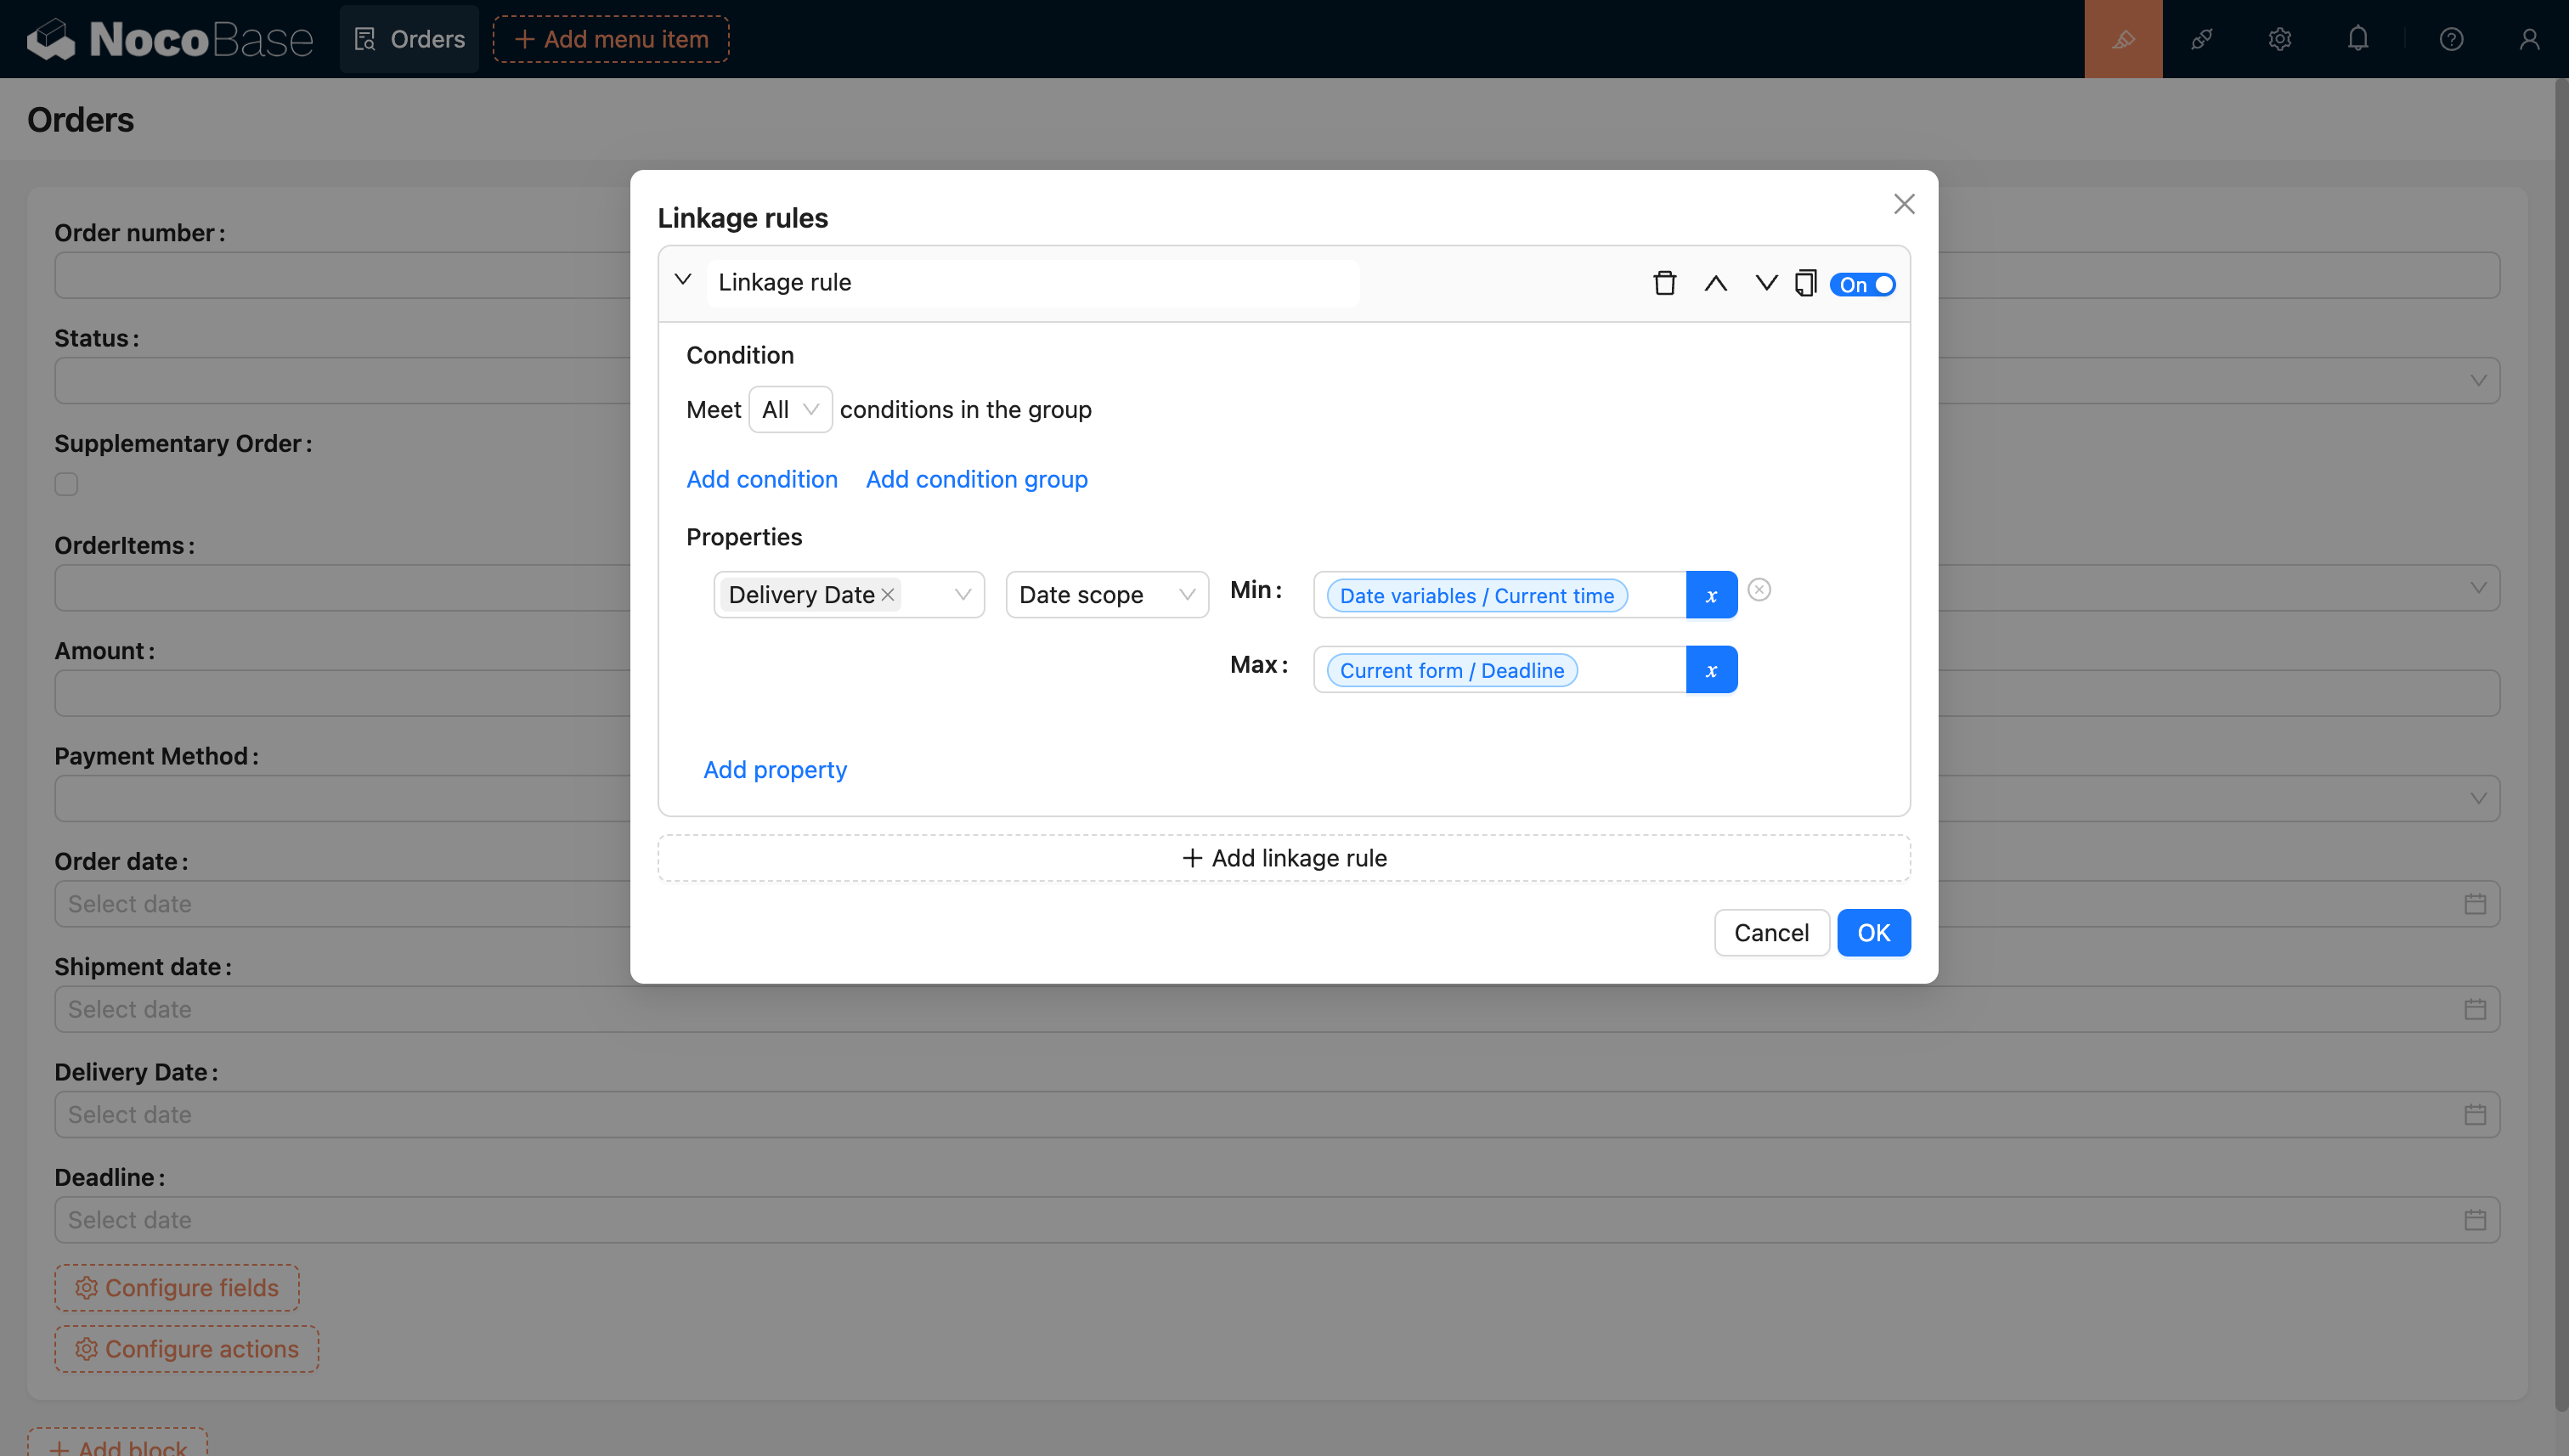Click the highlighted UI editor brush icon
The image size is (2569, 1456).
[2123, 39]
